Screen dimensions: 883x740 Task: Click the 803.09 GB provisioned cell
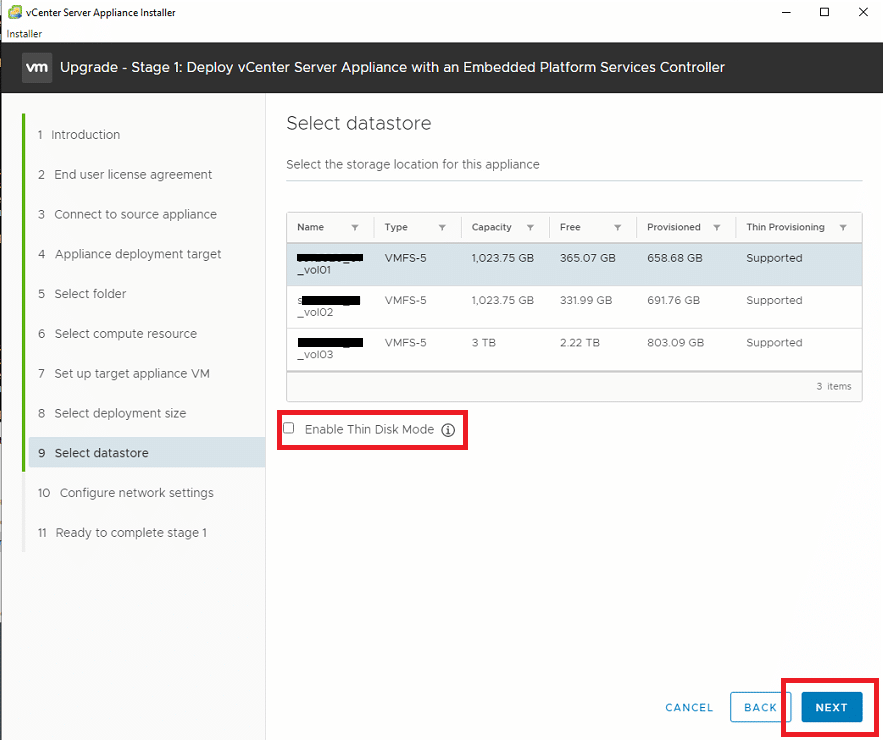click(x=675, y=343)
